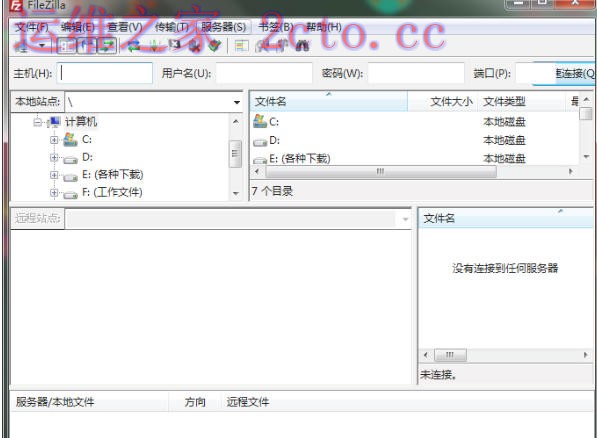Image resolution: width=597 pixels, height=438 pixels.
Task: Collapse the 计算机 tree node
Action: point(37,122)
